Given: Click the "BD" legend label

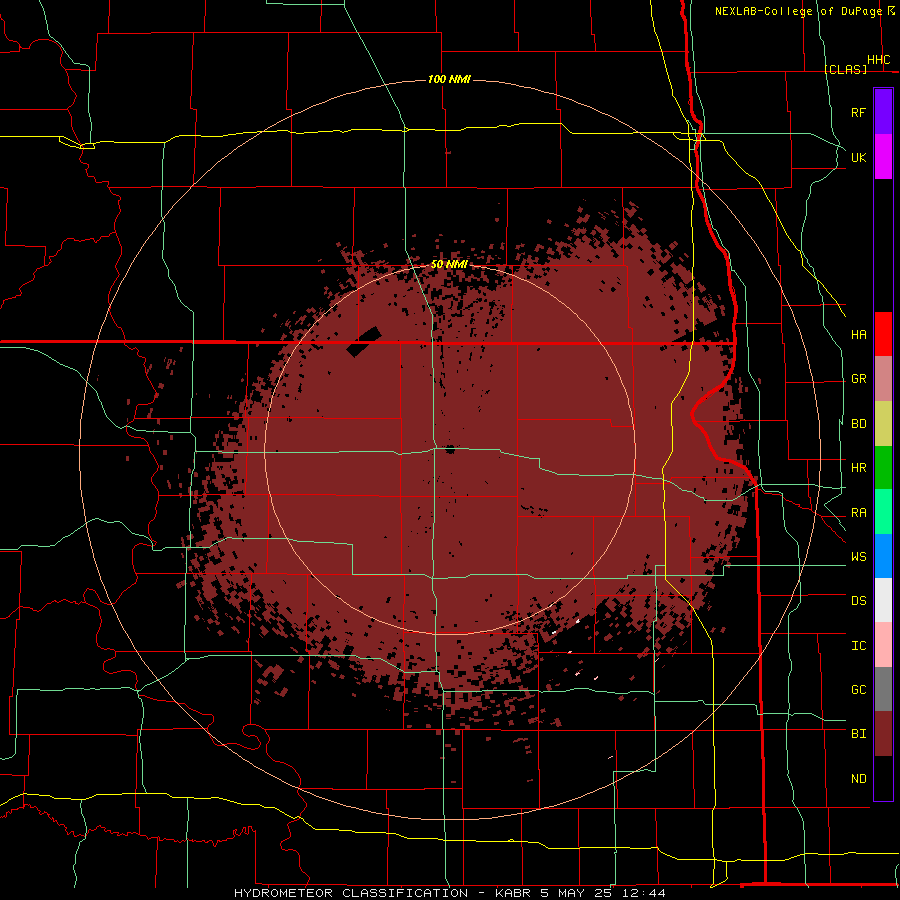Looking at the screenshot, I should (x=858, y=424).
